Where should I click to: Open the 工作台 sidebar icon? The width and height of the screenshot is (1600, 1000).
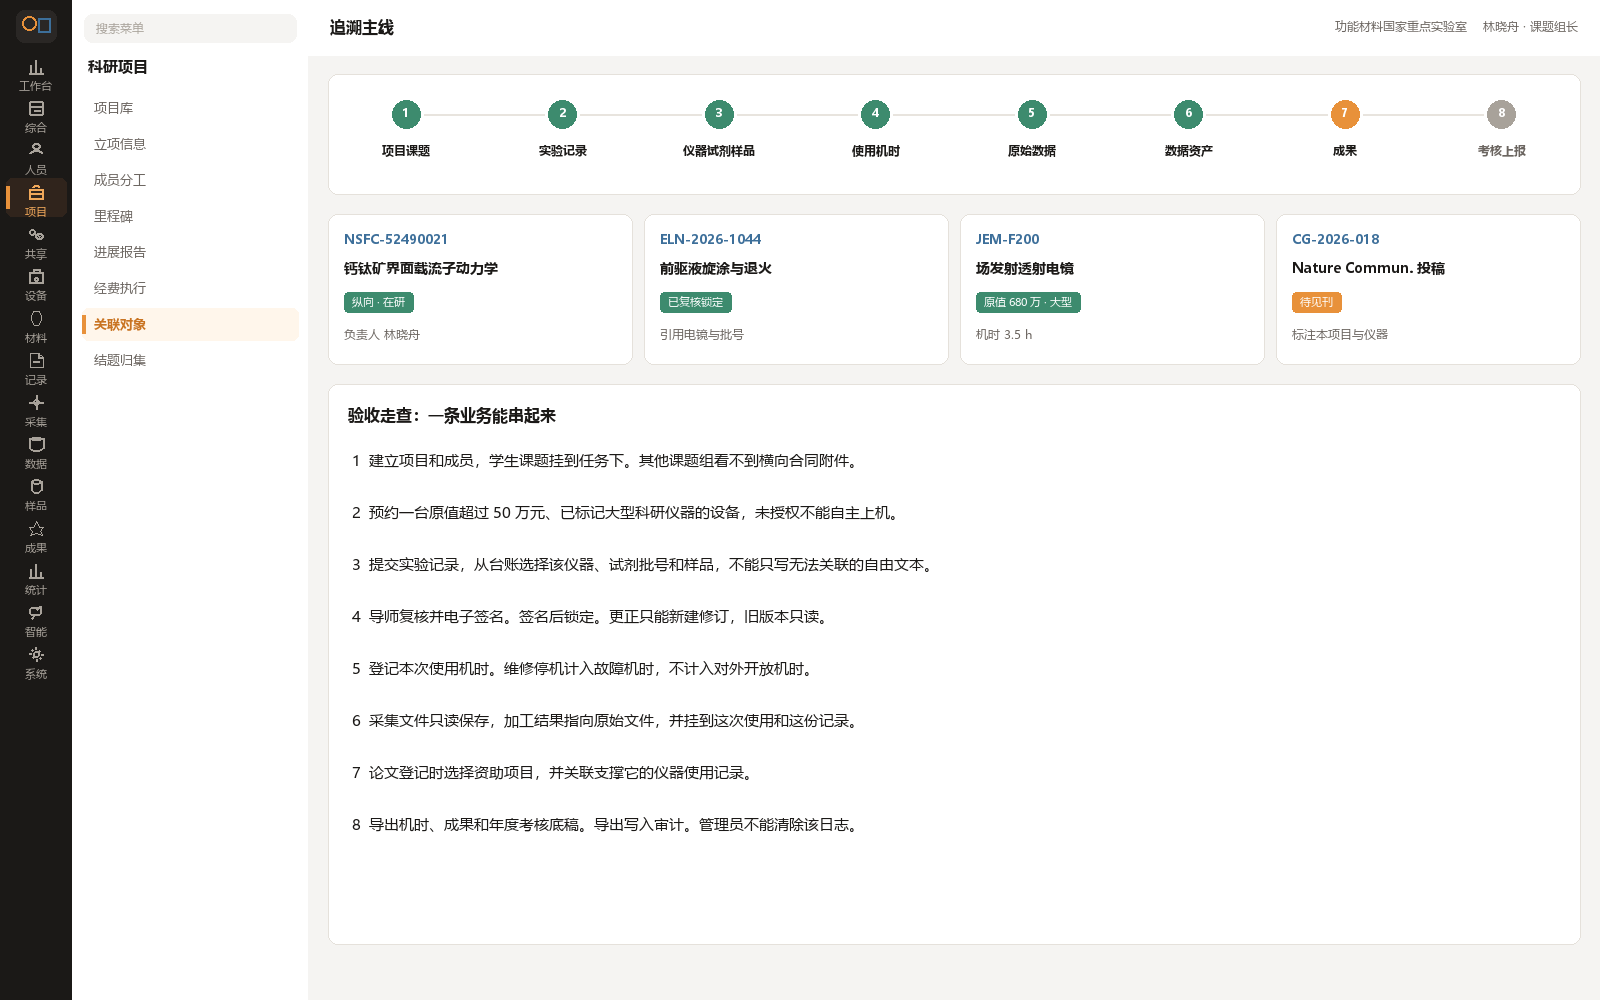tap(36, 76)
